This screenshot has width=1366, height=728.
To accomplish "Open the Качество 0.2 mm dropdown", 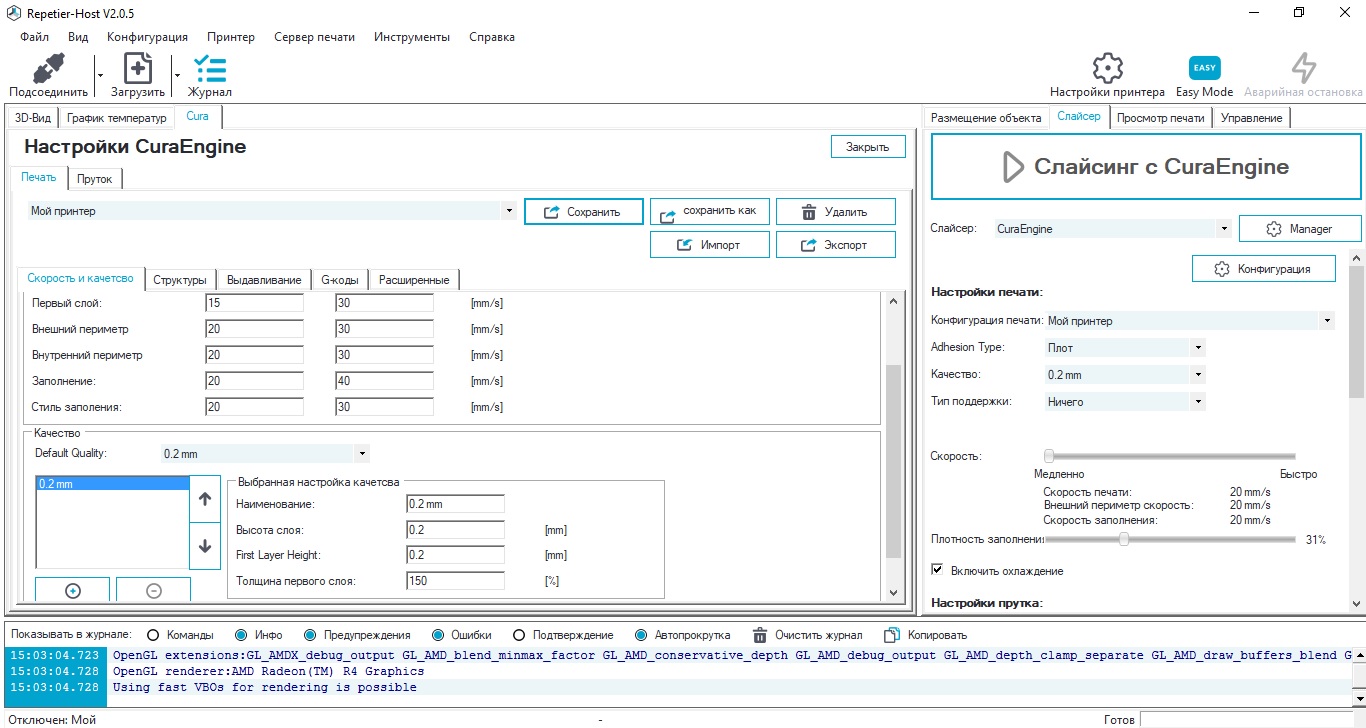I will pyautogui.click(x=1198, y=375).
